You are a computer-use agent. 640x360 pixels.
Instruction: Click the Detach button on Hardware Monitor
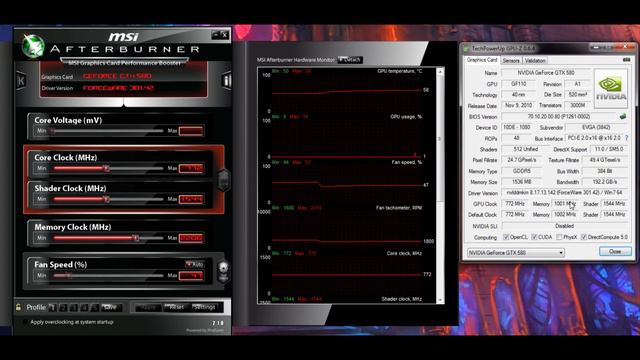(350, 60)
